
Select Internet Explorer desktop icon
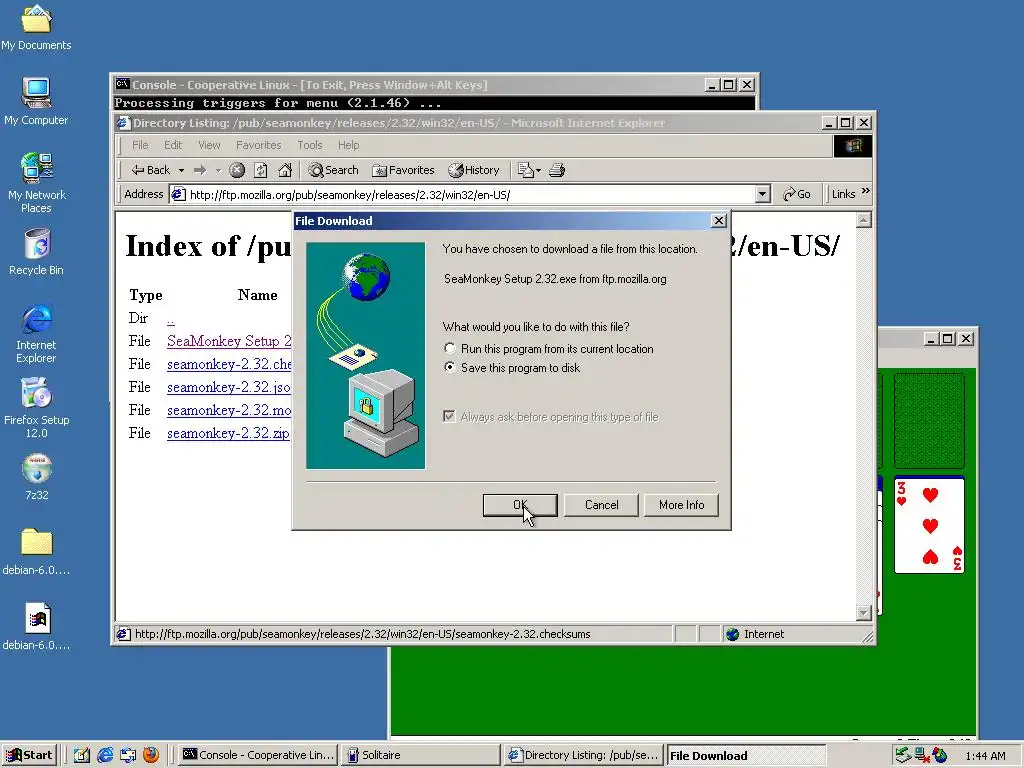(36, 333)
